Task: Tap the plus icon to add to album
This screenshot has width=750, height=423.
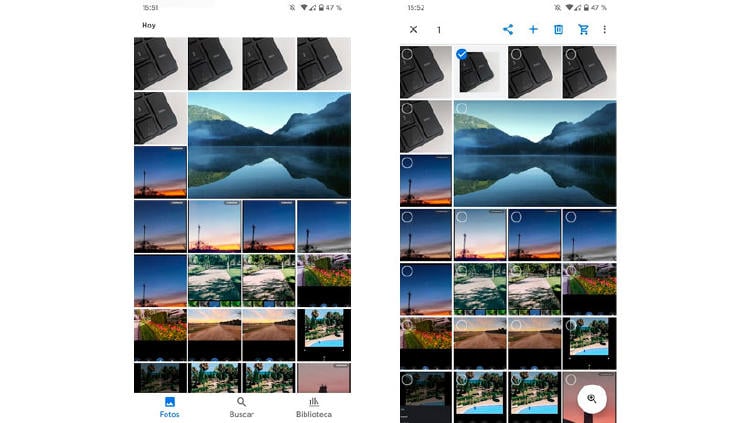Action: click(533, 30)
